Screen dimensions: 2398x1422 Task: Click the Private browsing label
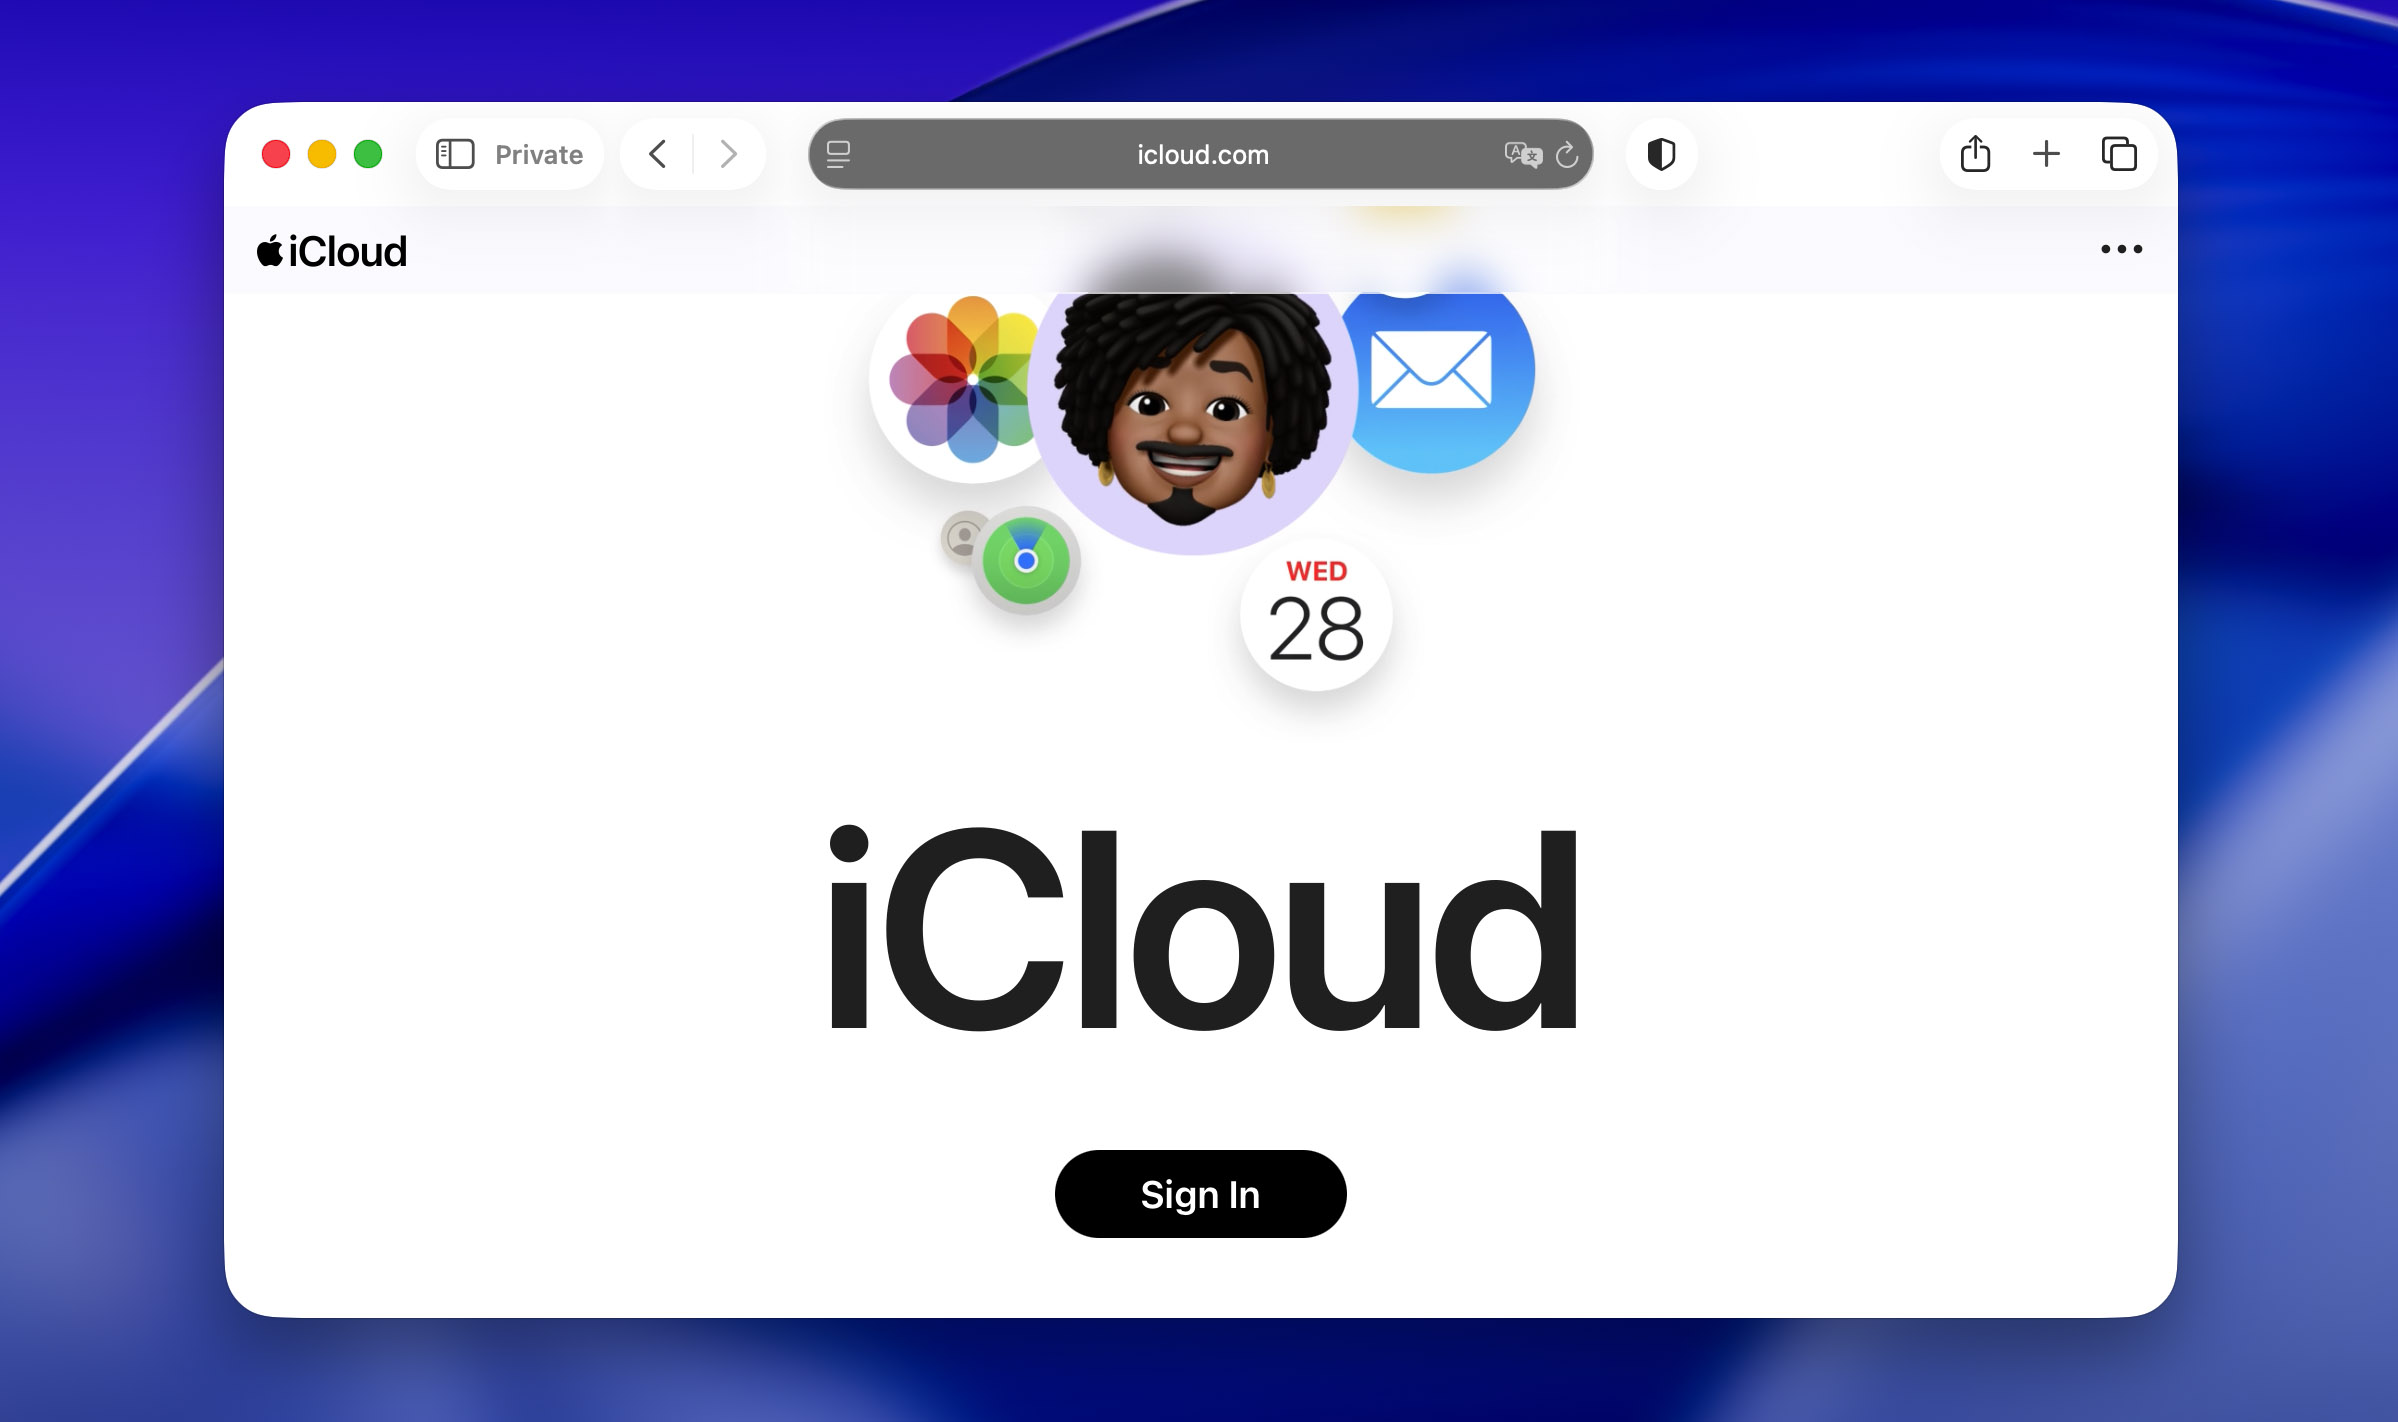click(539, 154)
